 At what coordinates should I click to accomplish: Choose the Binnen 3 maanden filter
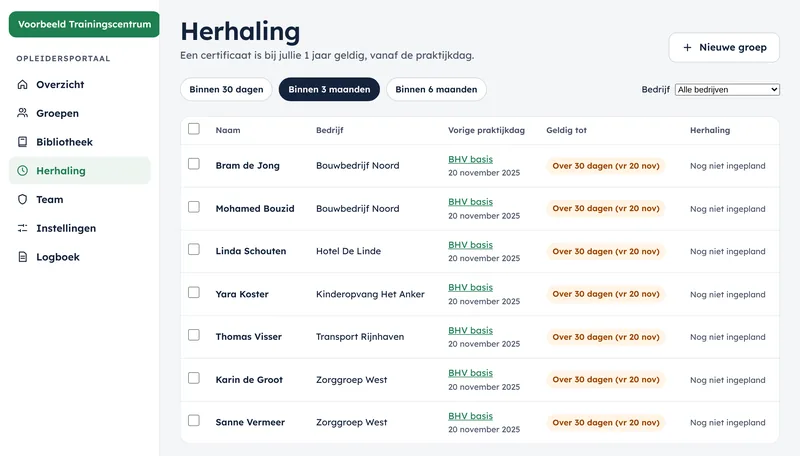click(x=329, y=89)
